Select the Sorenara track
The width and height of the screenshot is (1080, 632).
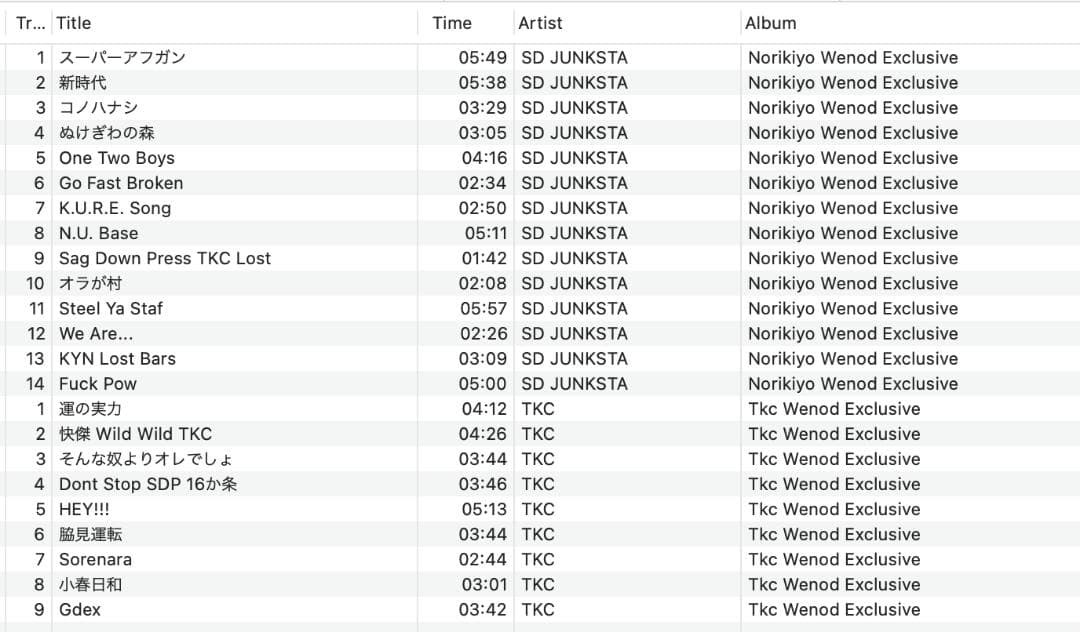(95, 559)
